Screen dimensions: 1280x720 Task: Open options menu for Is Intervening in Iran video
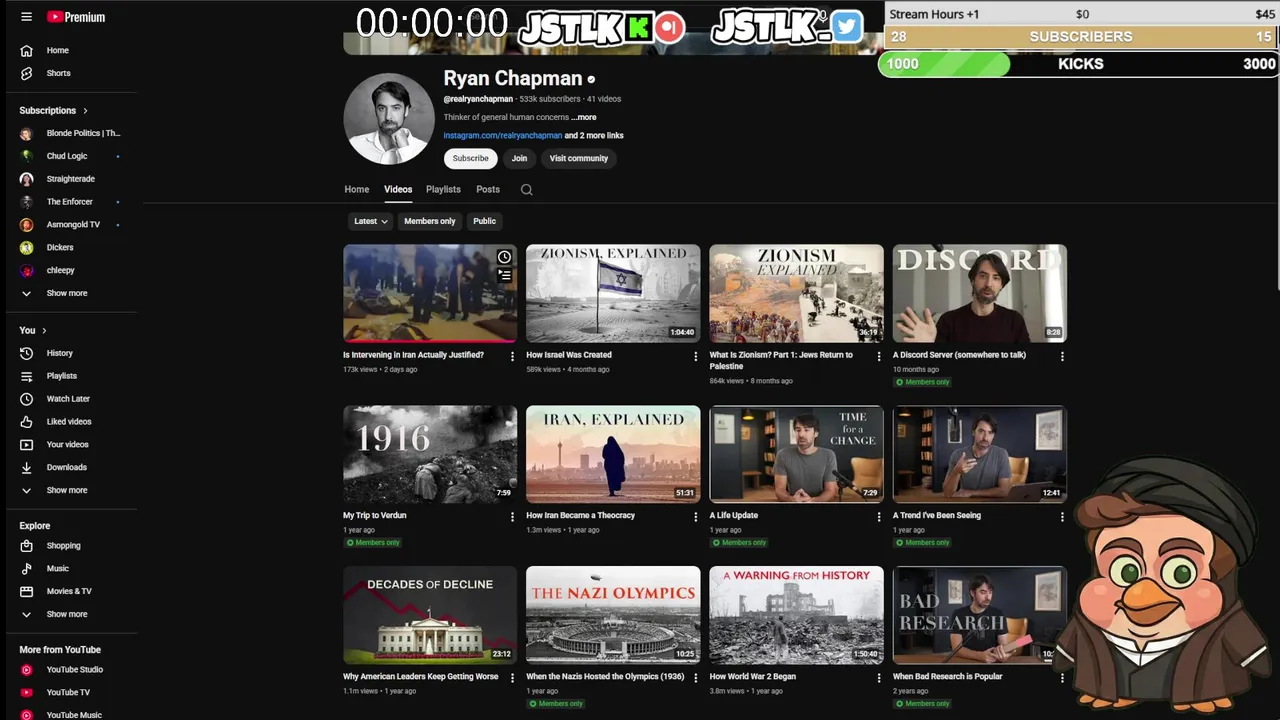[512, 356]
